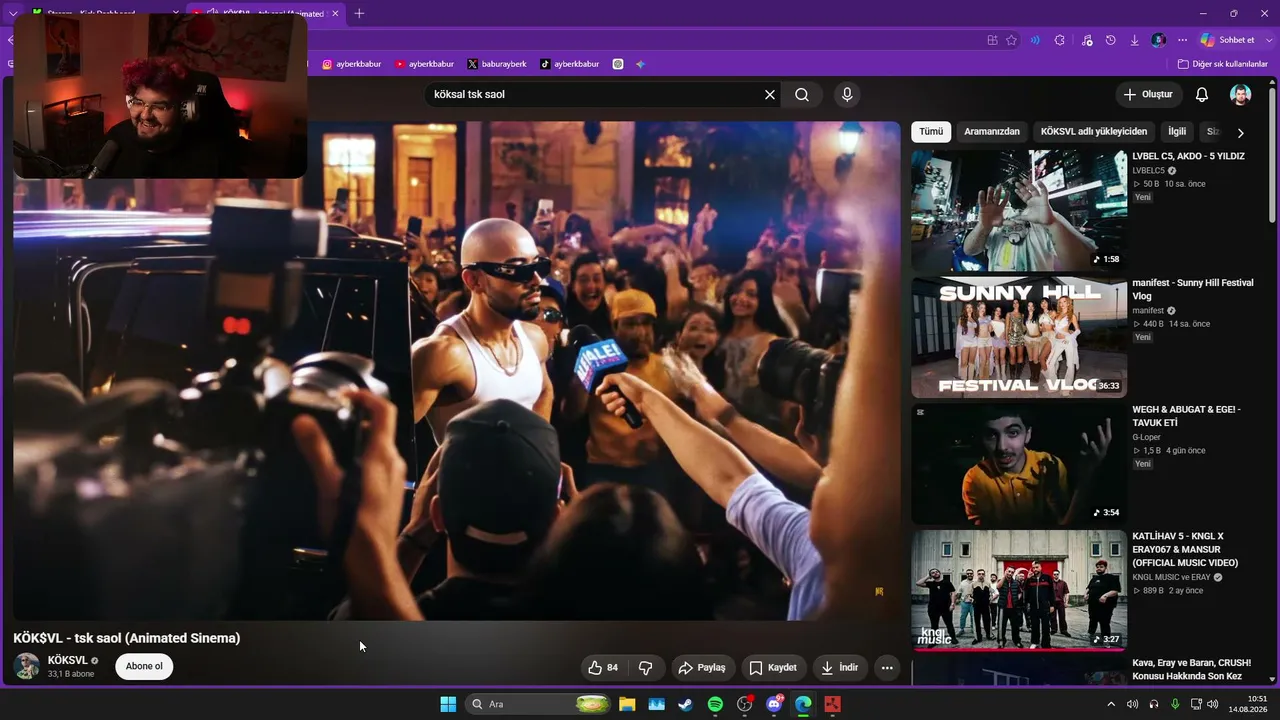Open a new browser tab with plus
The width and height of the screenshot is (1280, 720).
(359, 13)
